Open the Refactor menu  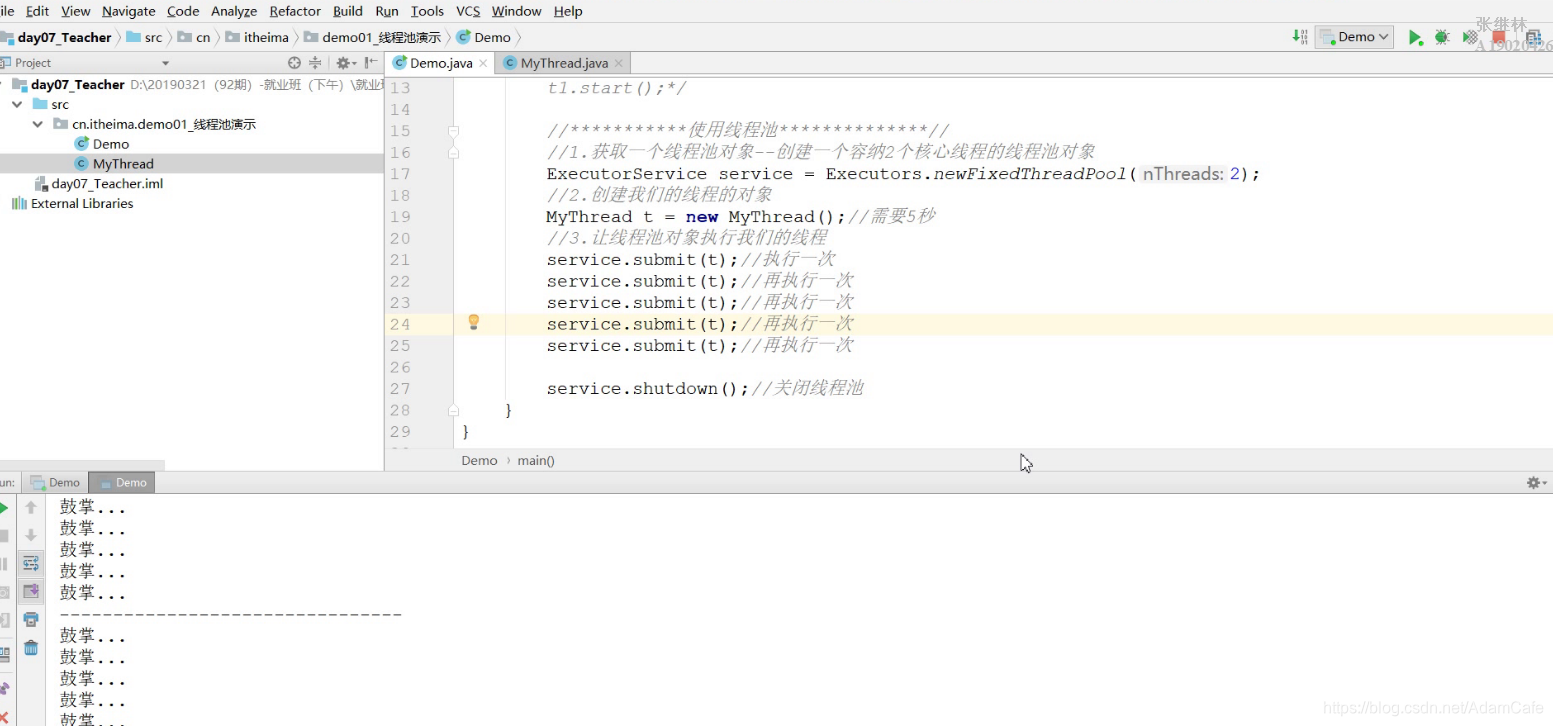pos(295,11)
